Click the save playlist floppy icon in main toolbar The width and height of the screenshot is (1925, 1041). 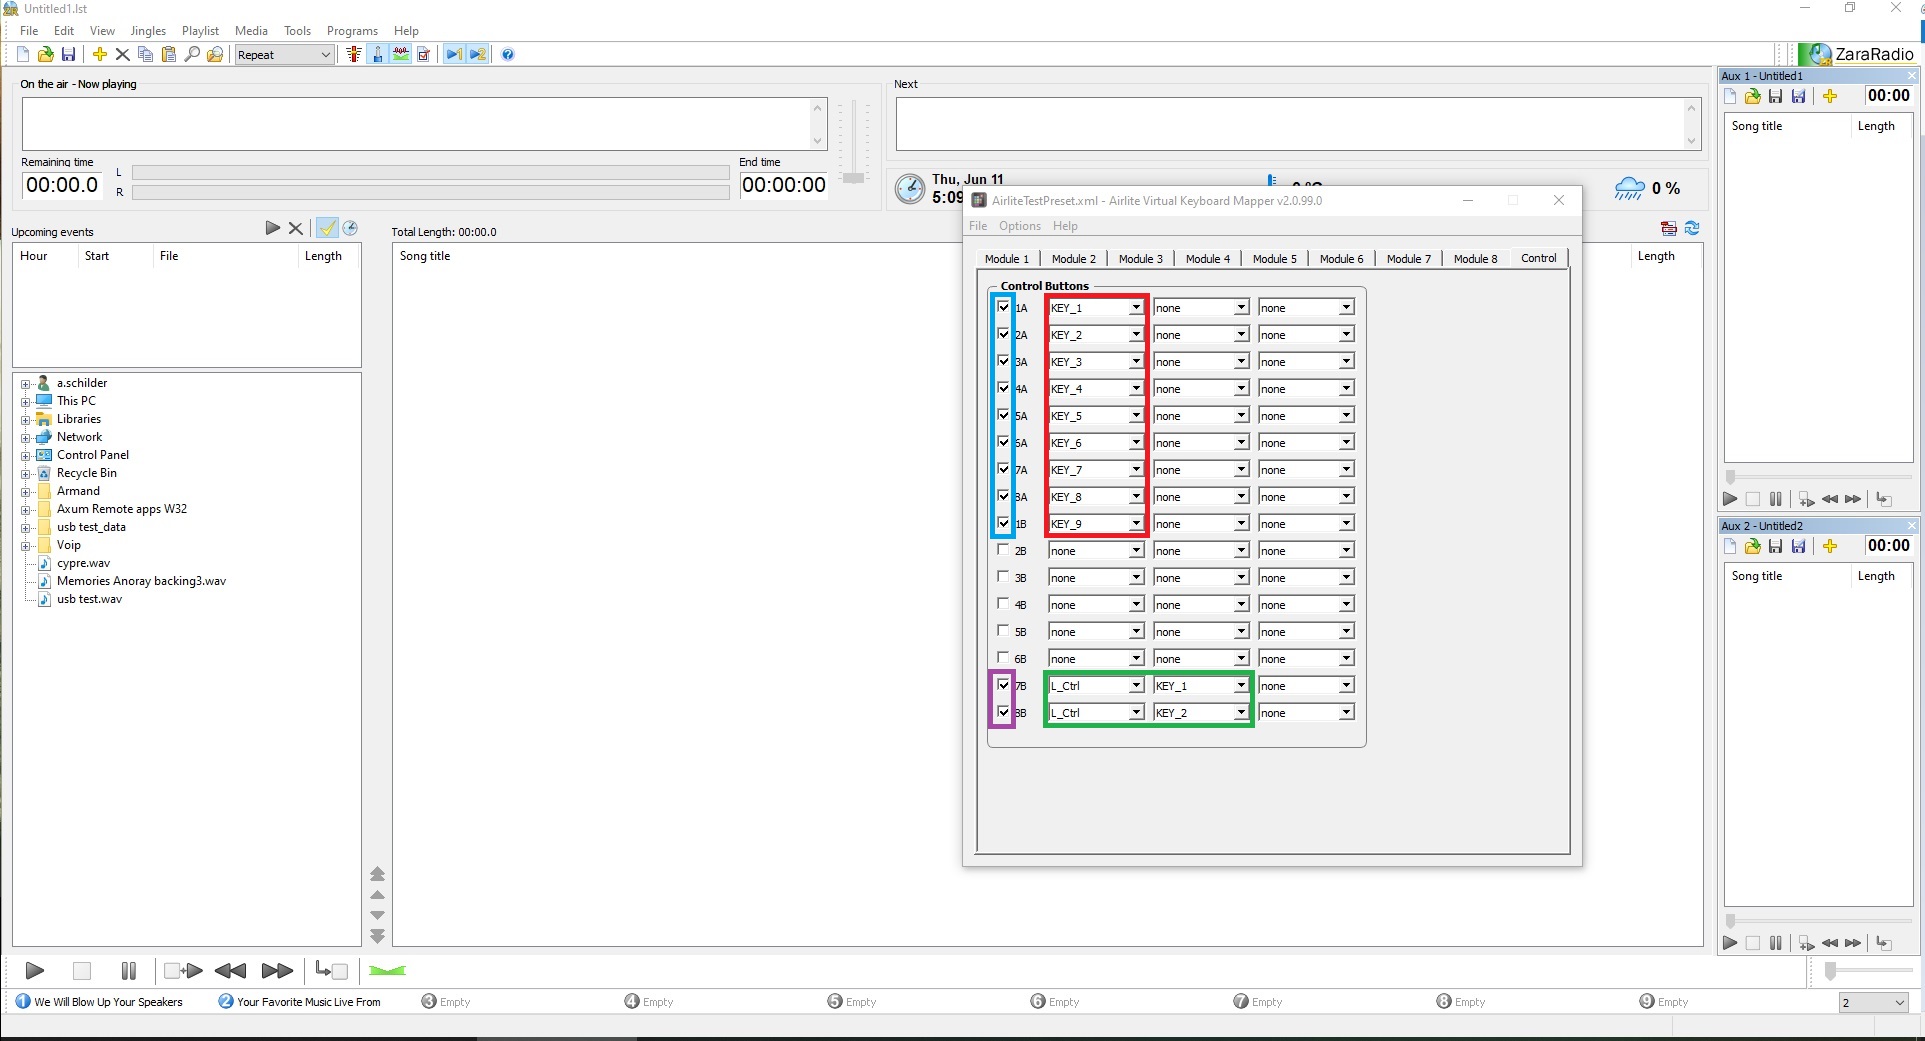click(68, 55)
